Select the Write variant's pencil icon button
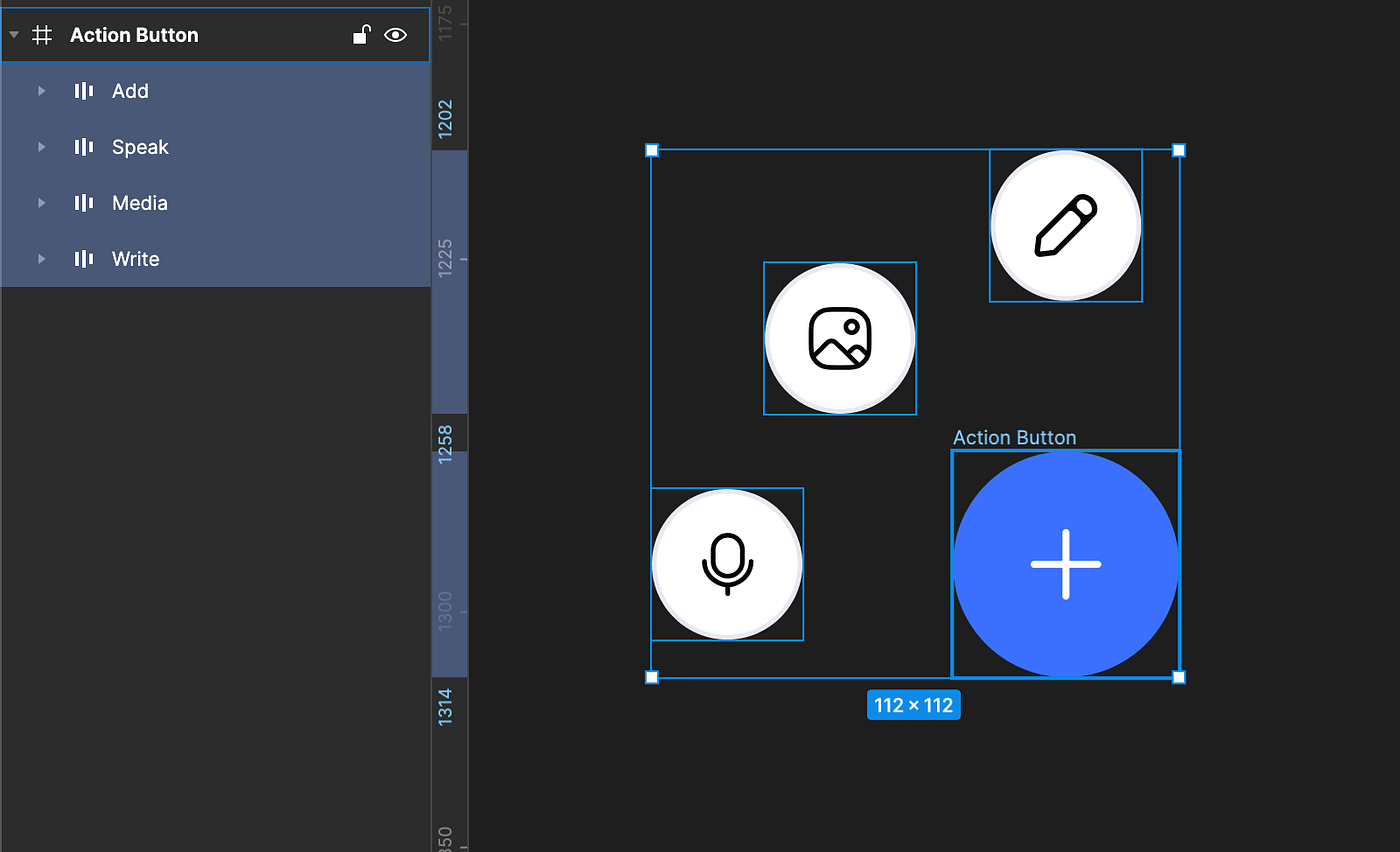The image size is (1400, 852). click(x=1066, y=225)
